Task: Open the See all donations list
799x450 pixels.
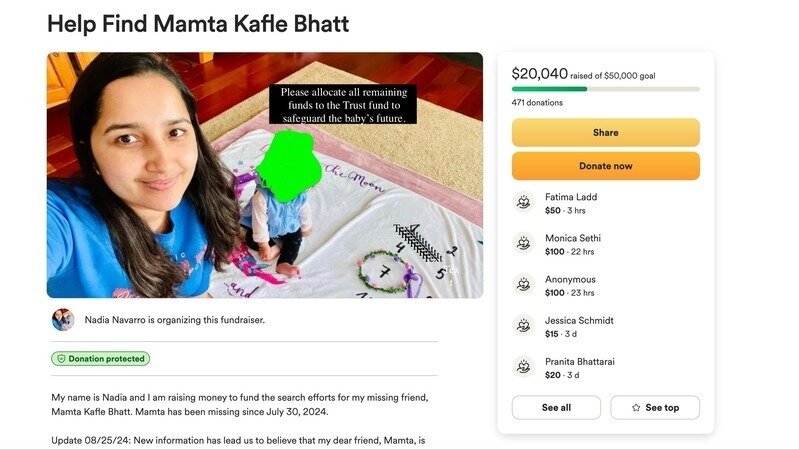Action: click(556, 408)
